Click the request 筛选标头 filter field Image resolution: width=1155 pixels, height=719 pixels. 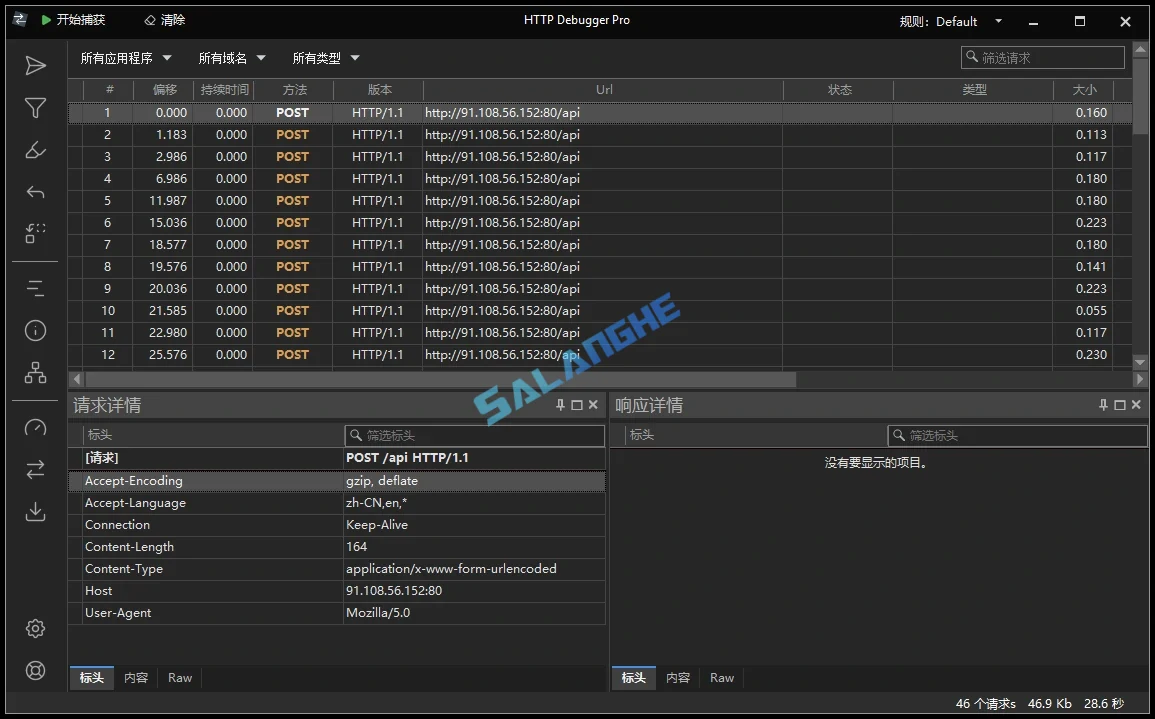coord(474,435)
